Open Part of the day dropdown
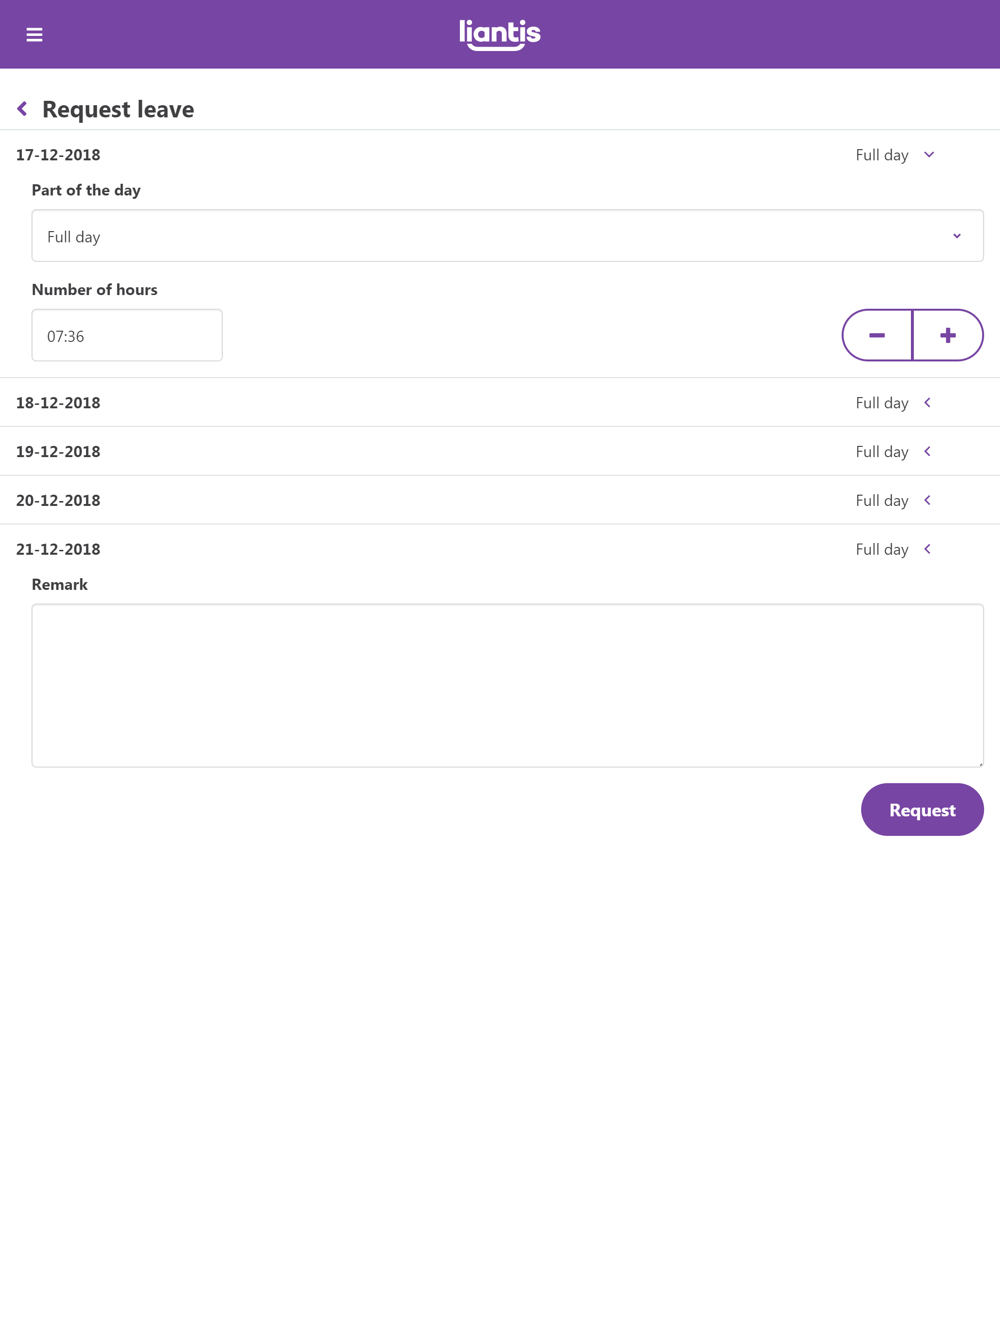Viewport: 1000px width, 1334px height. point(507,236)
